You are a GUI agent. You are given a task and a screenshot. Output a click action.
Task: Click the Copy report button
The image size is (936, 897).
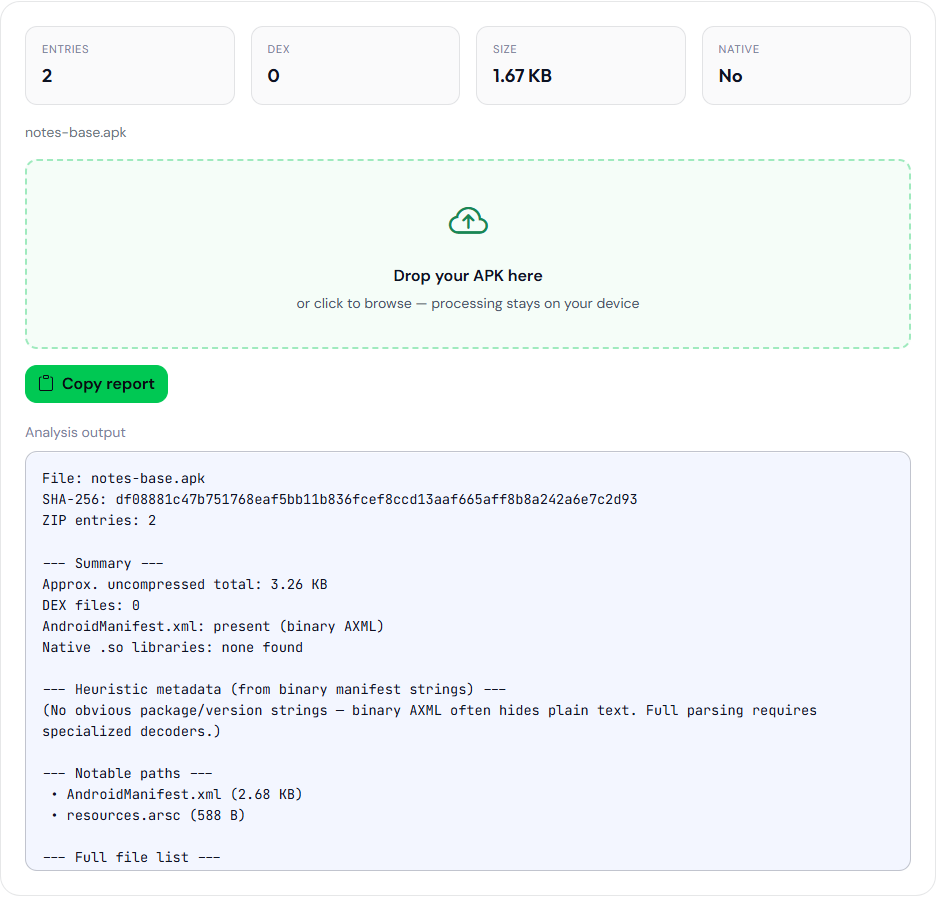(96, 384)
